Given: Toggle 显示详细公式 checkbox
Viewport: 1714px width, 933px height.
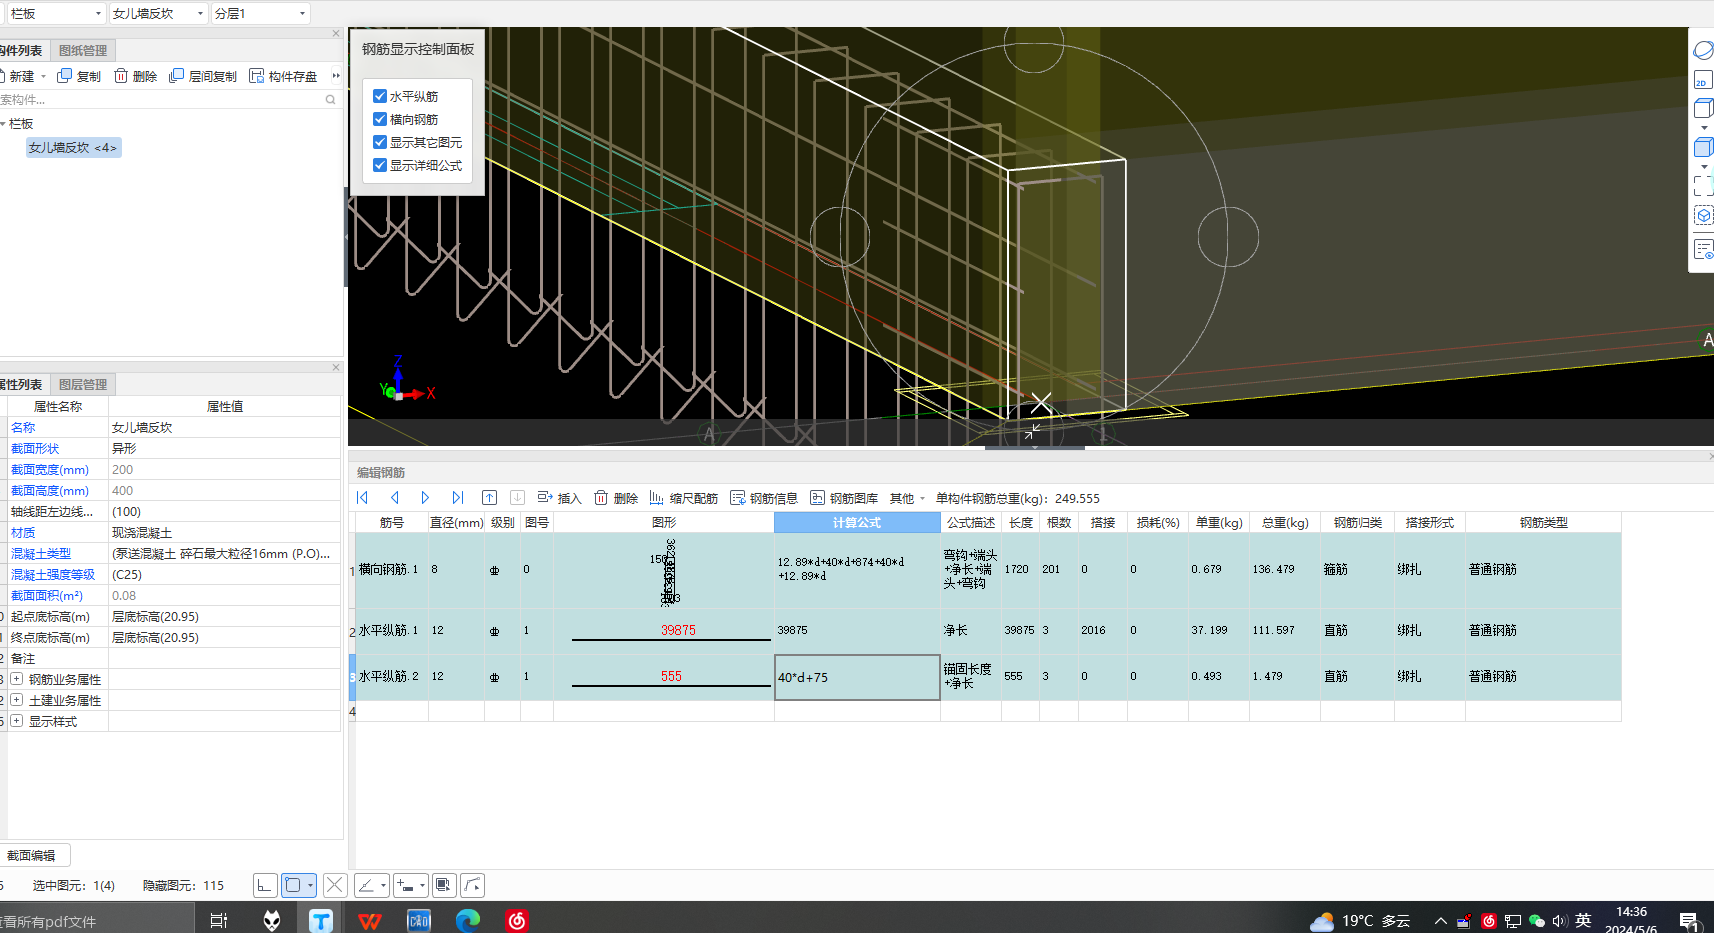Looking at the screenshot, I should pos(380,165).
